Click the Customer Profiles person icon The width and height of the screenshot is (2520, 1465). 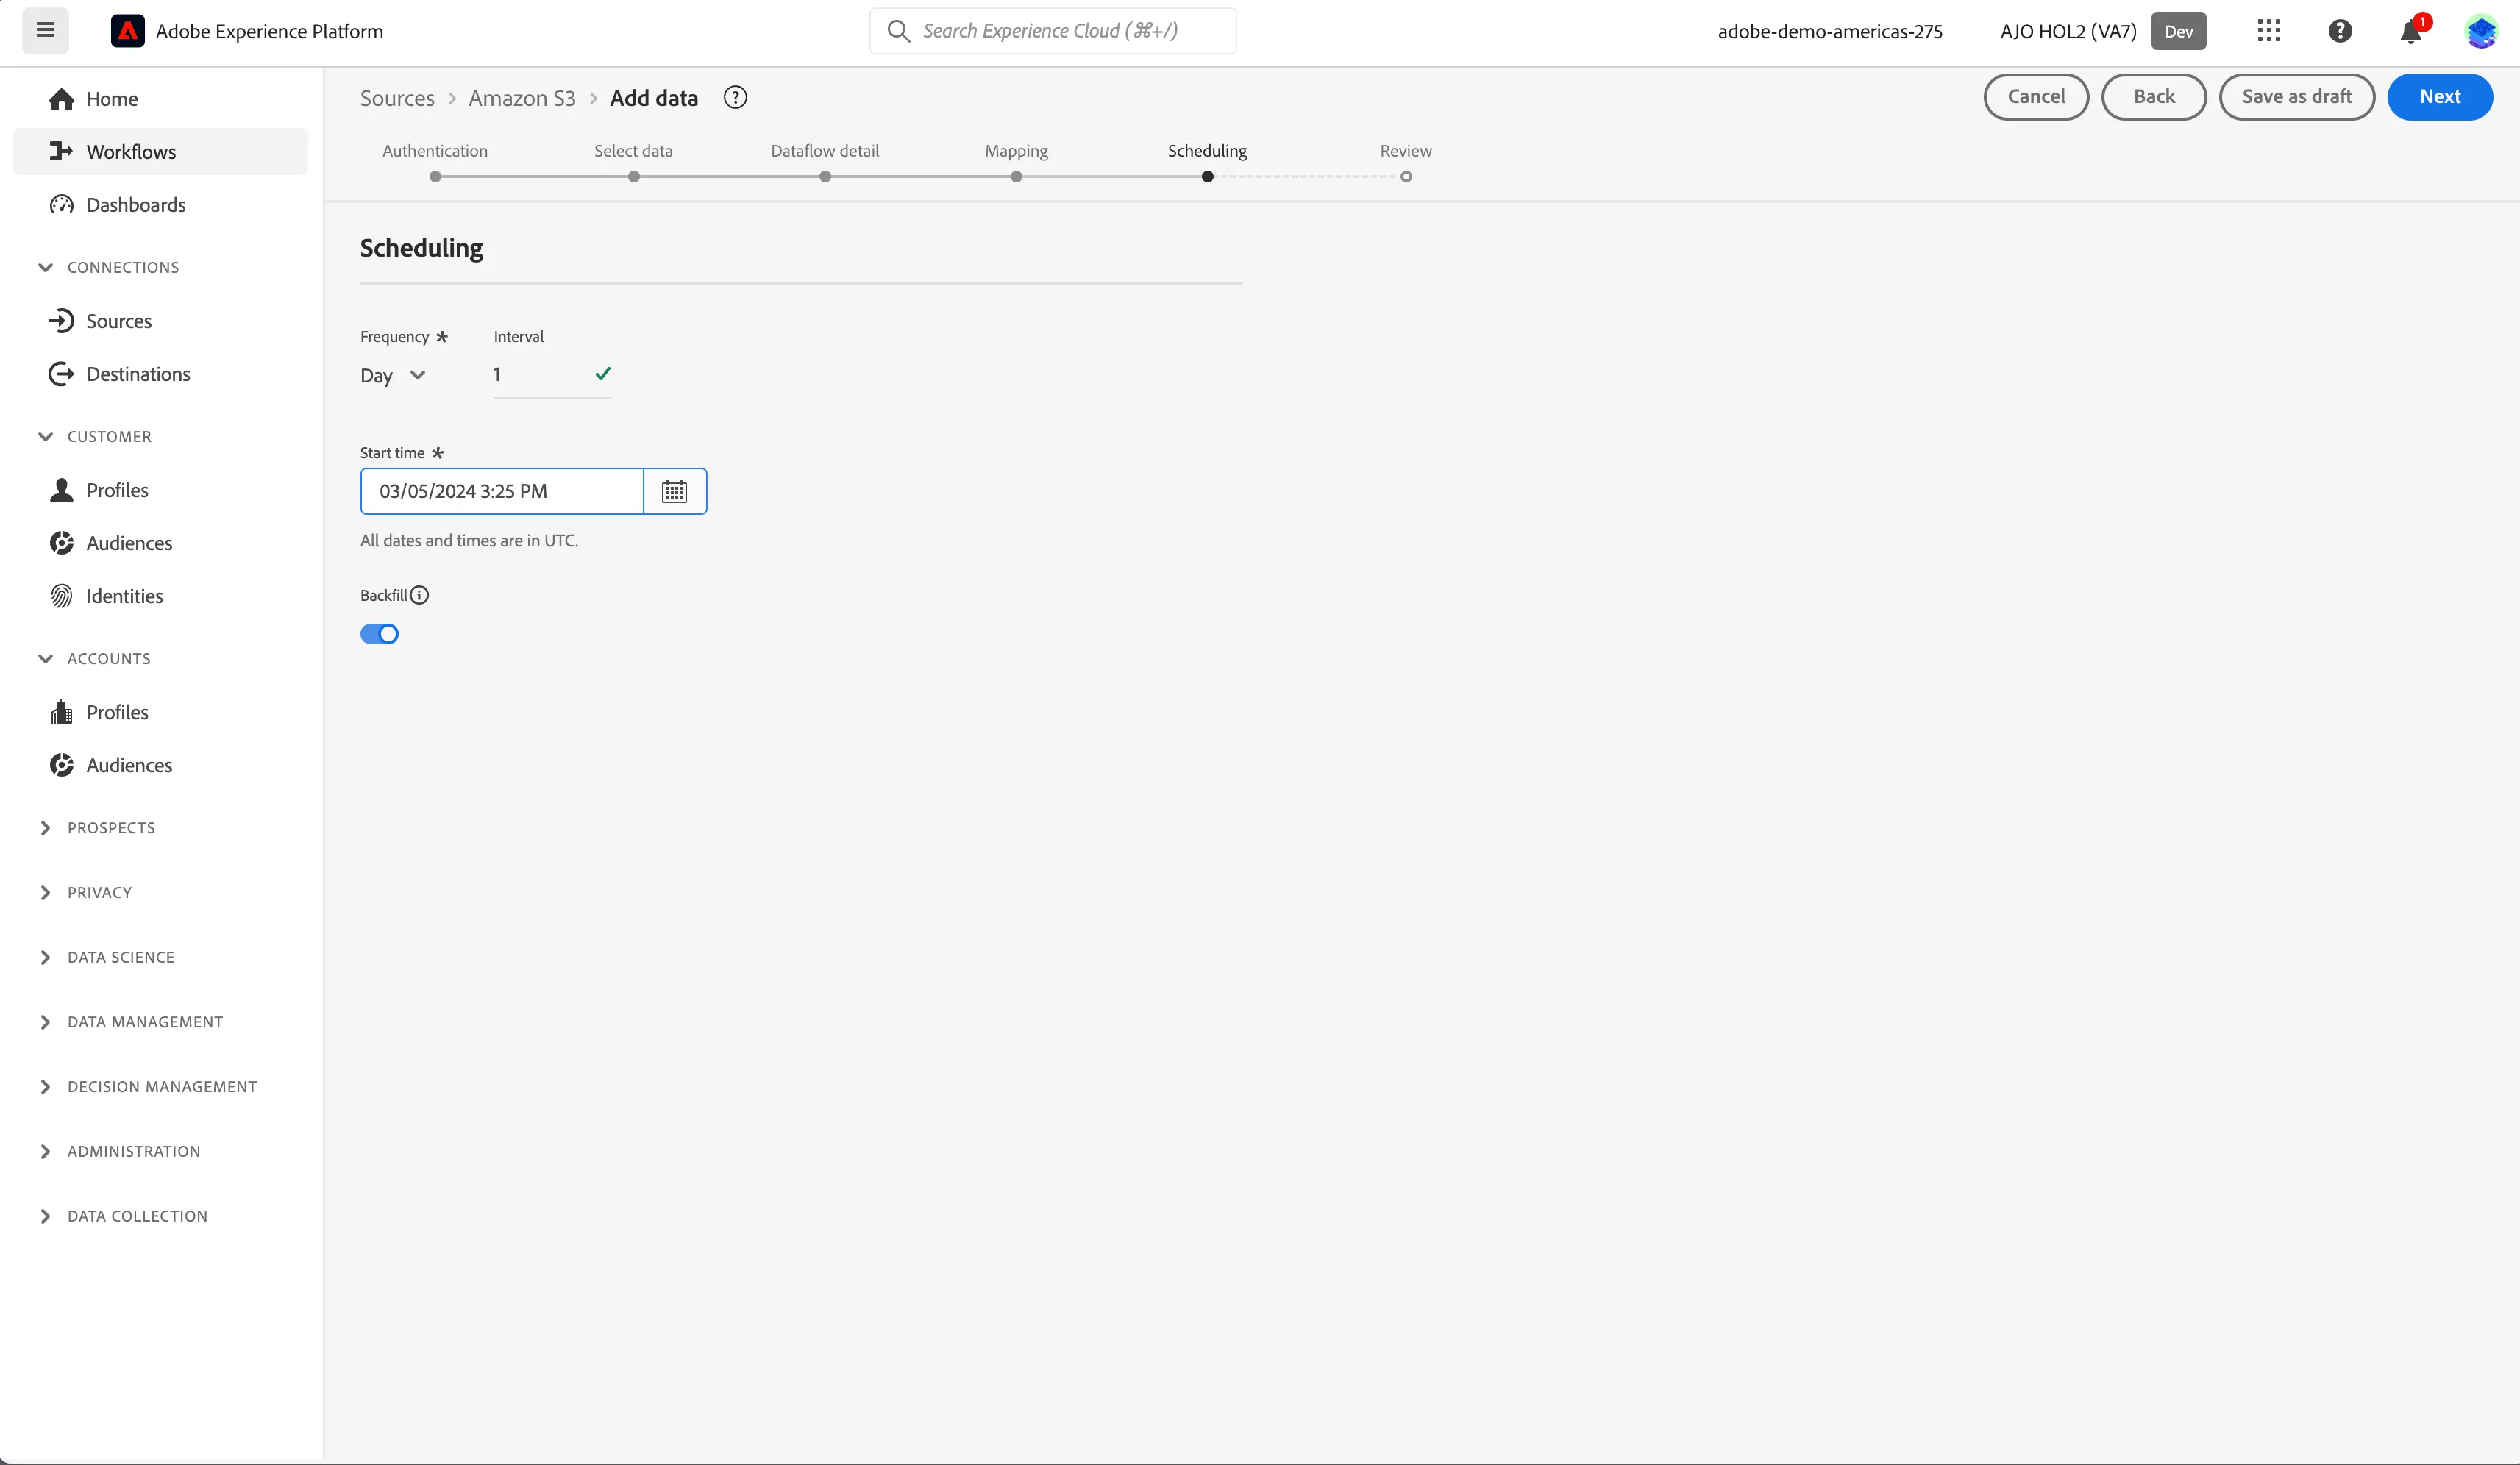click(61, 490)
